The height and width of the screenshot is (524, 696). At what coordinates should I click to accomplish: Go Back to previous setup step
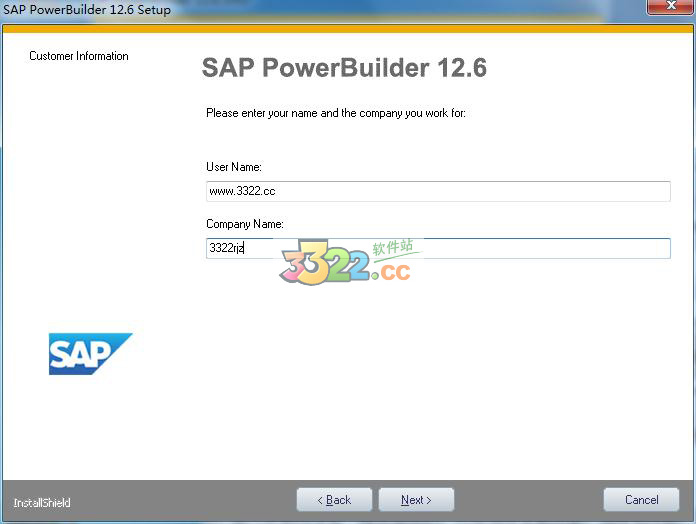point(334,500)
